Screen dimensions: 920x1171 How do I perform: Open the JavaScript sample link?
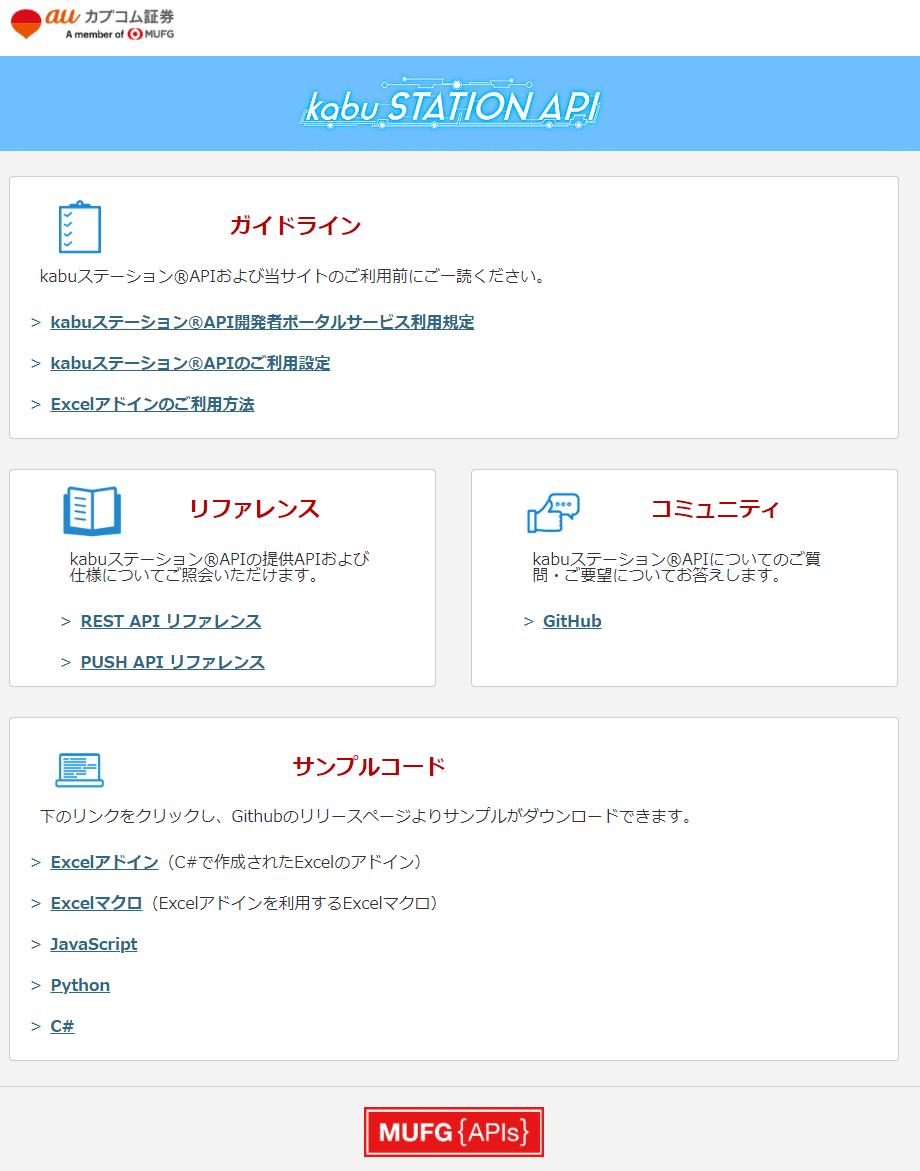pos(94,943)
